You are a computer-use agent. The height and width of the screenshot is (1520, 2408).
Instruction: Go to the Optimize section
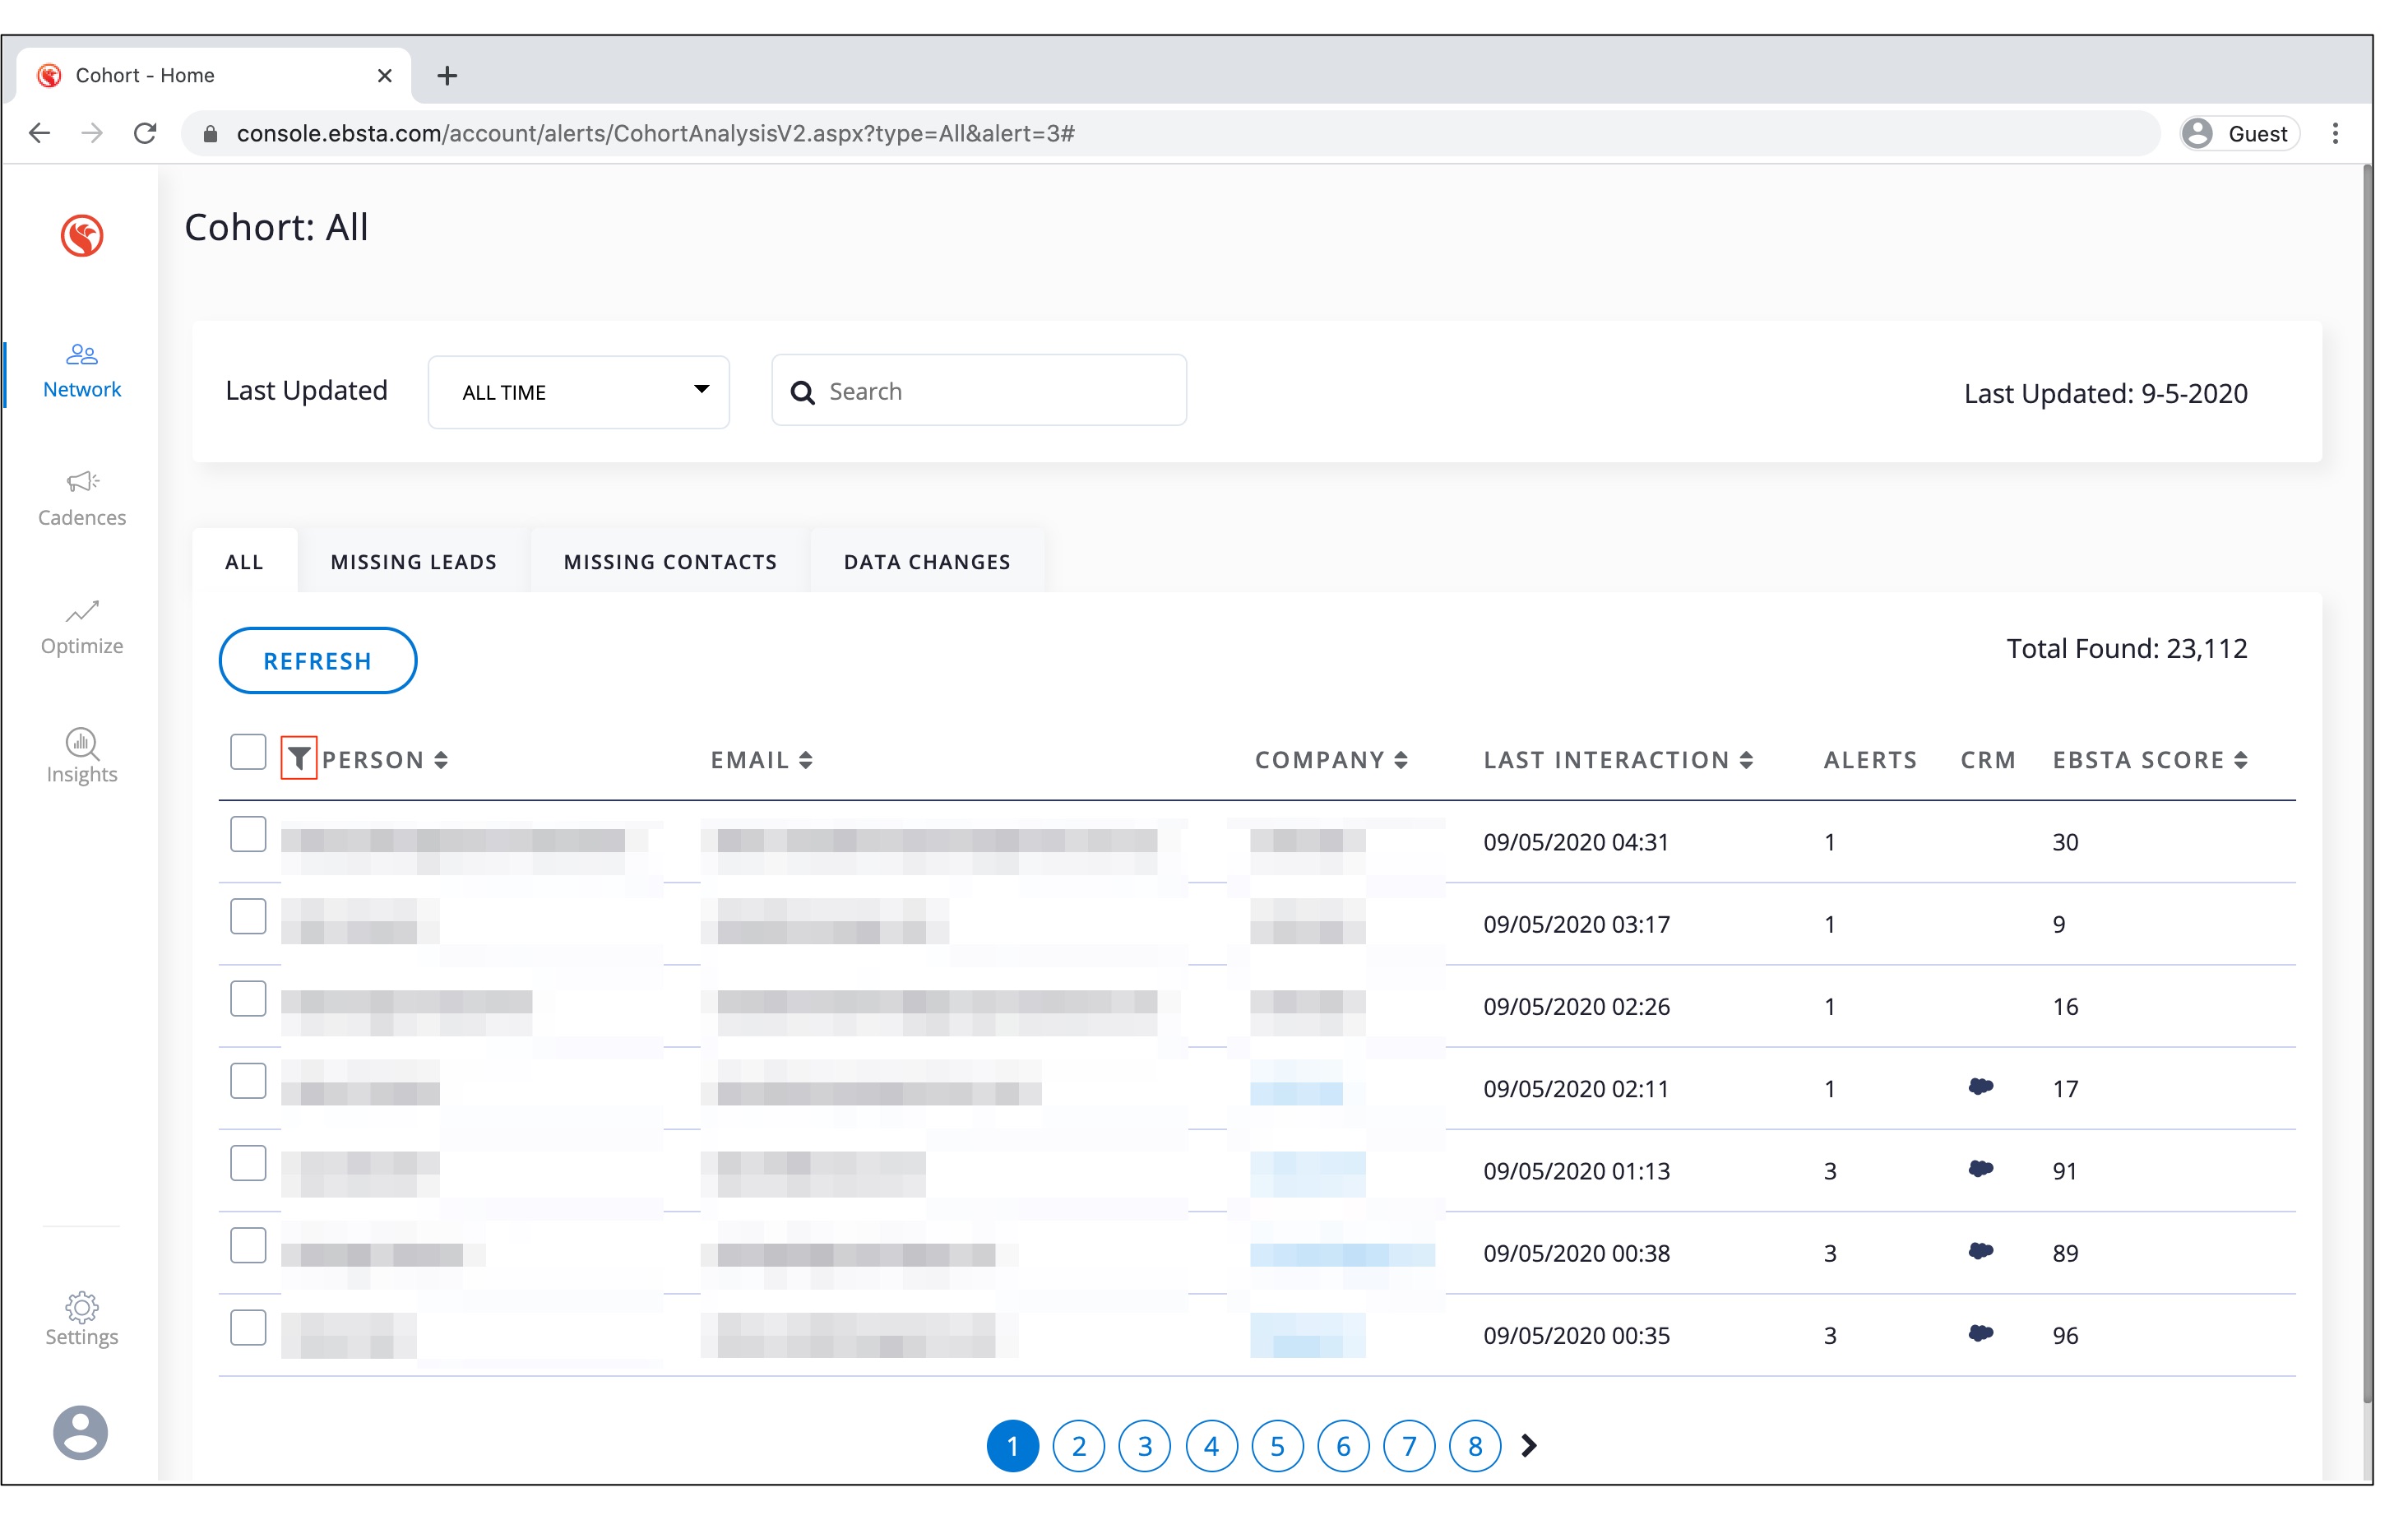81,627
